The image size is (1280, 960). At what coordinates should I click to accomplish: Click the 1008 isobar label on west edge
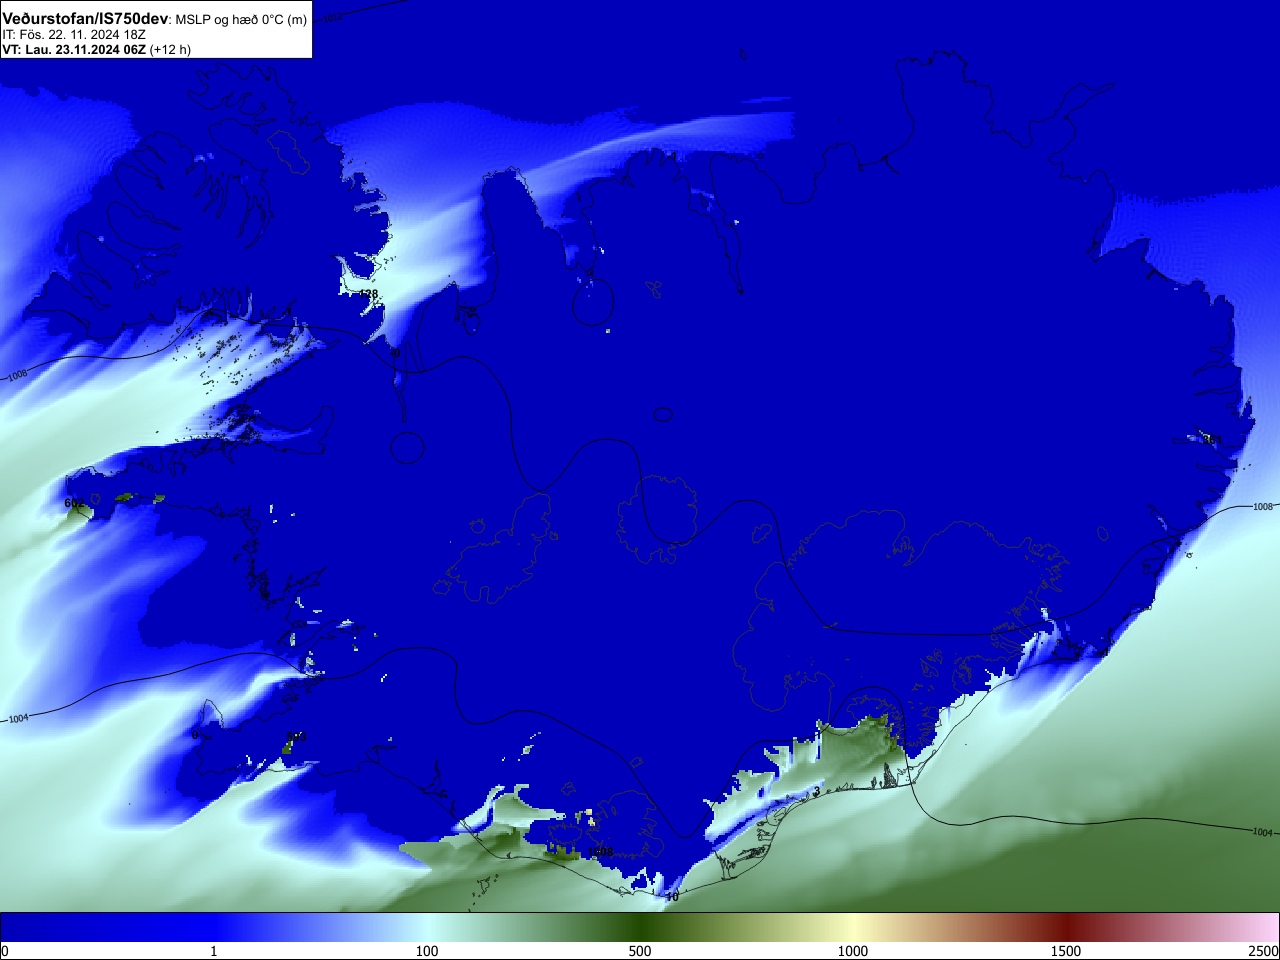[x=18, y=376]
